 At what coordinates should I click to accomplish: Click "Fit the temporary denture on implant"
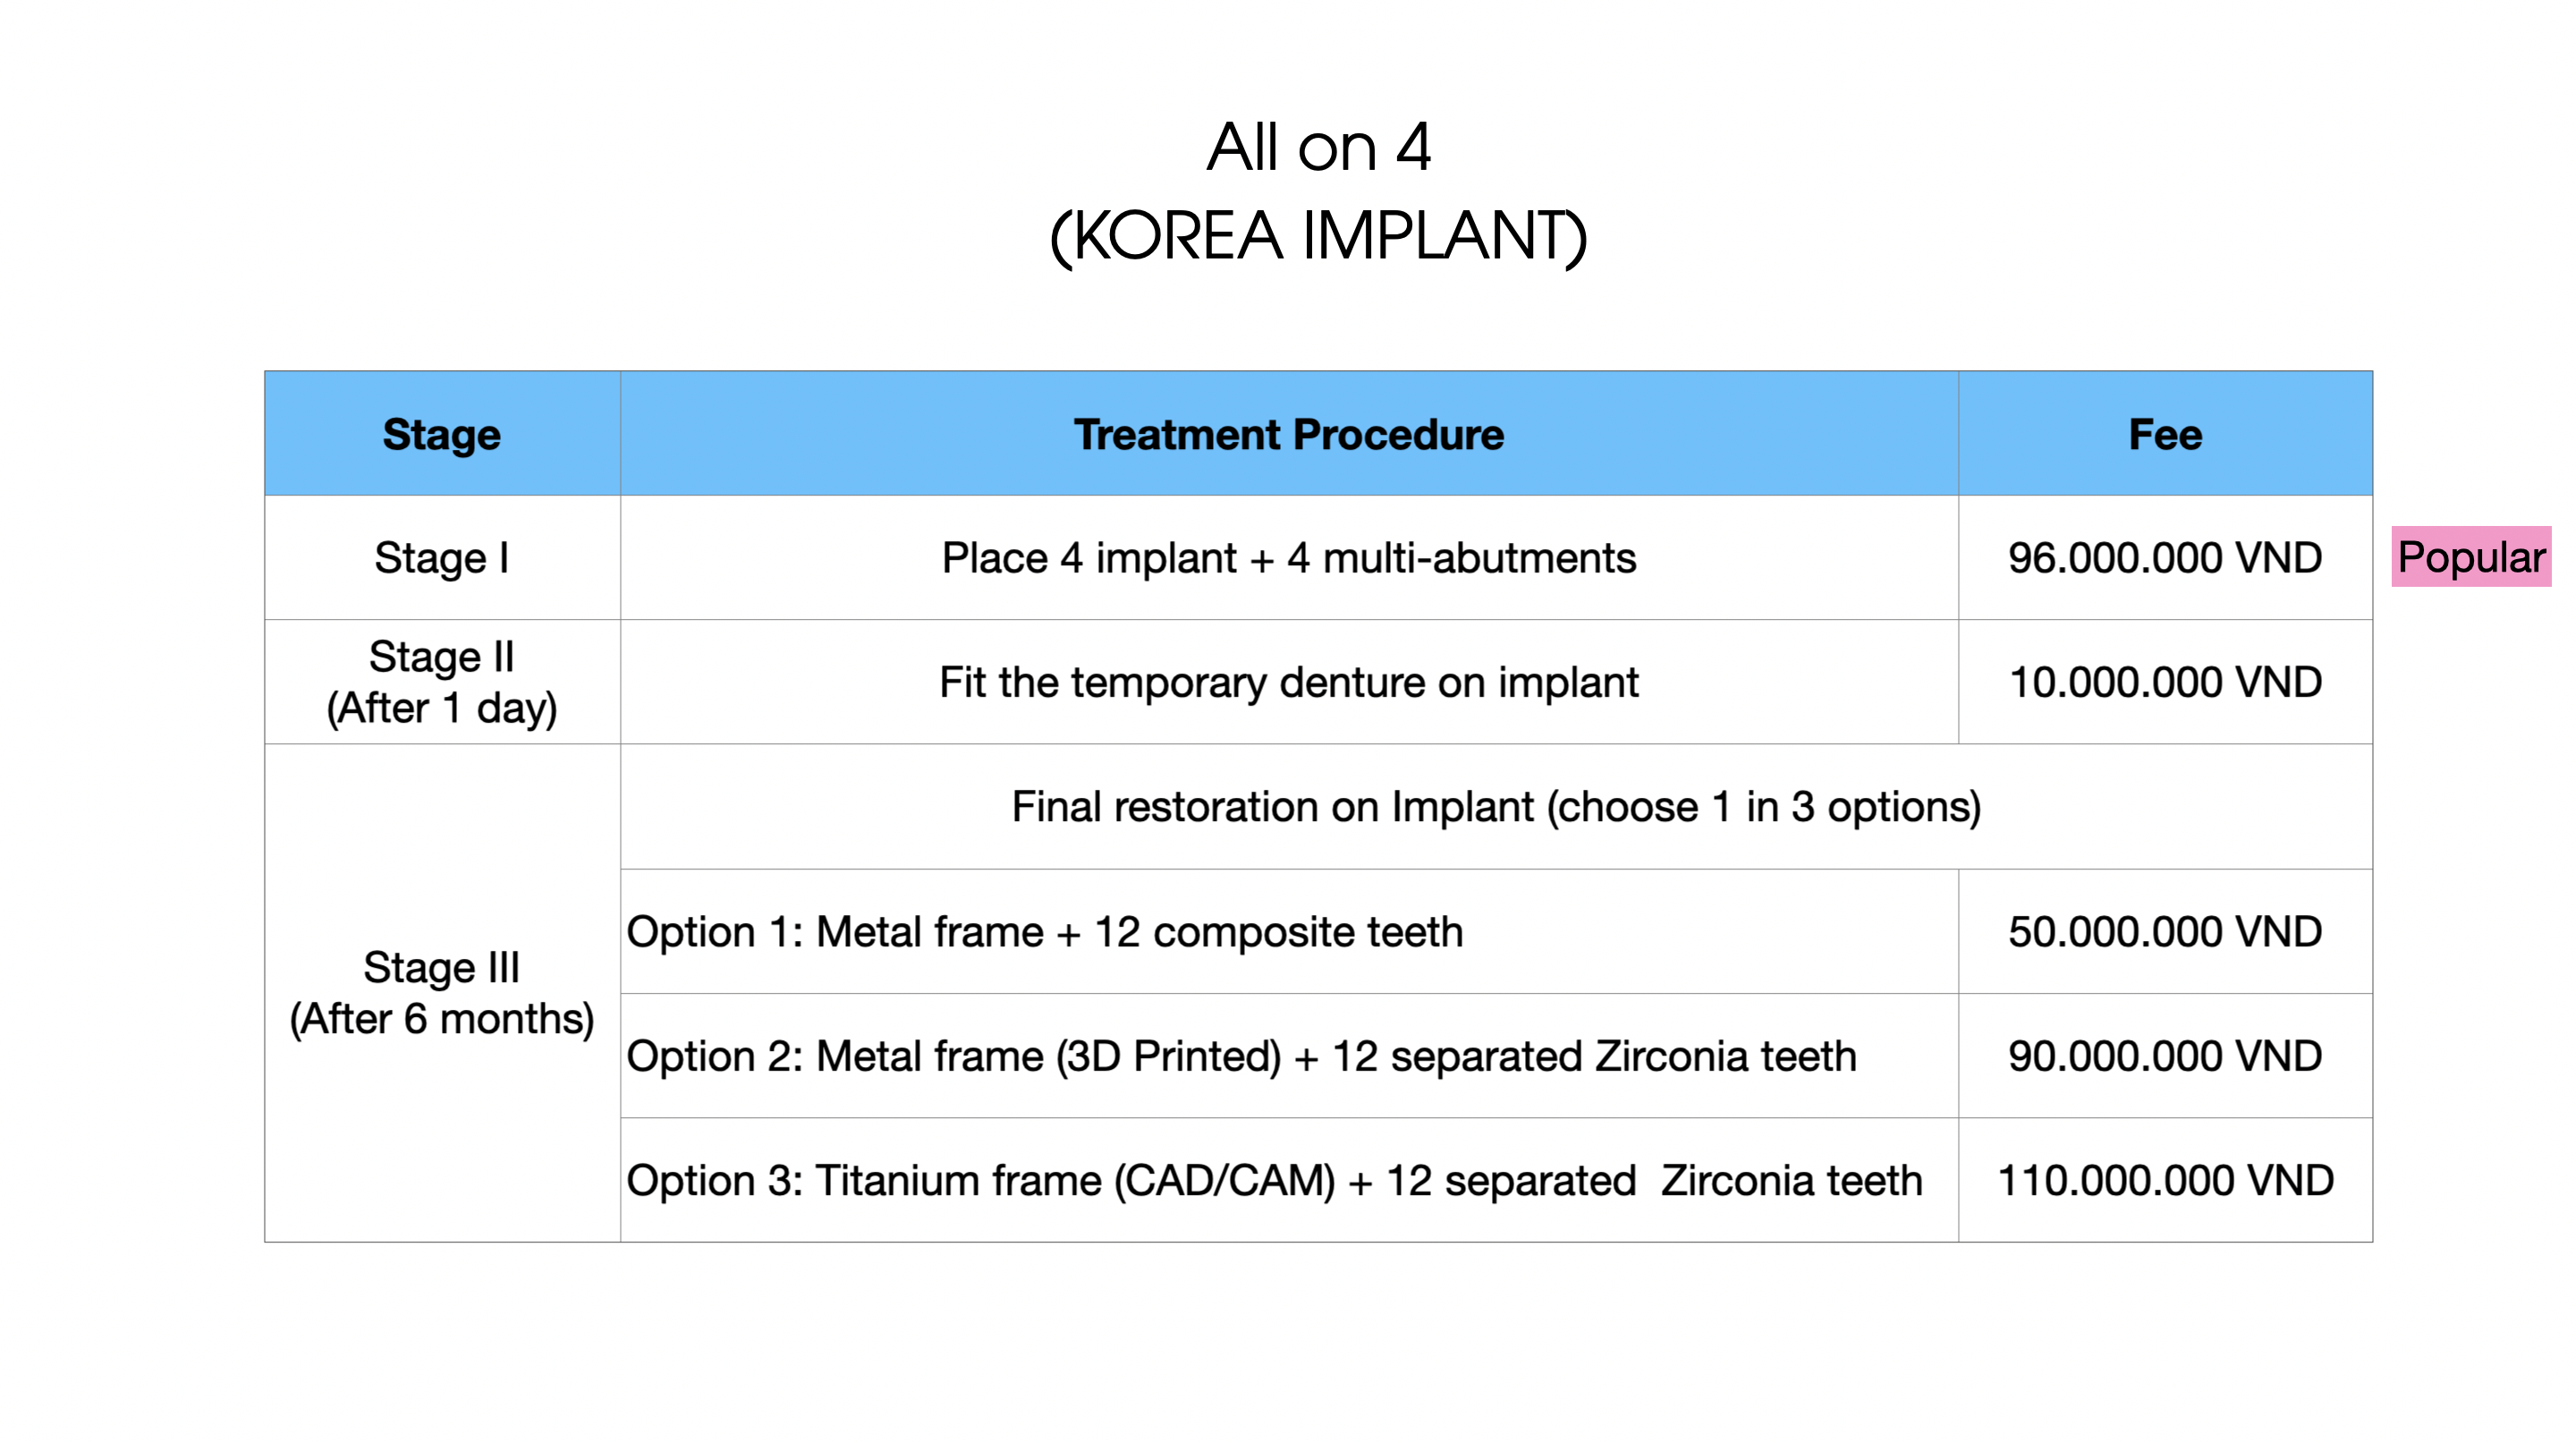(x=1288, y=682)
